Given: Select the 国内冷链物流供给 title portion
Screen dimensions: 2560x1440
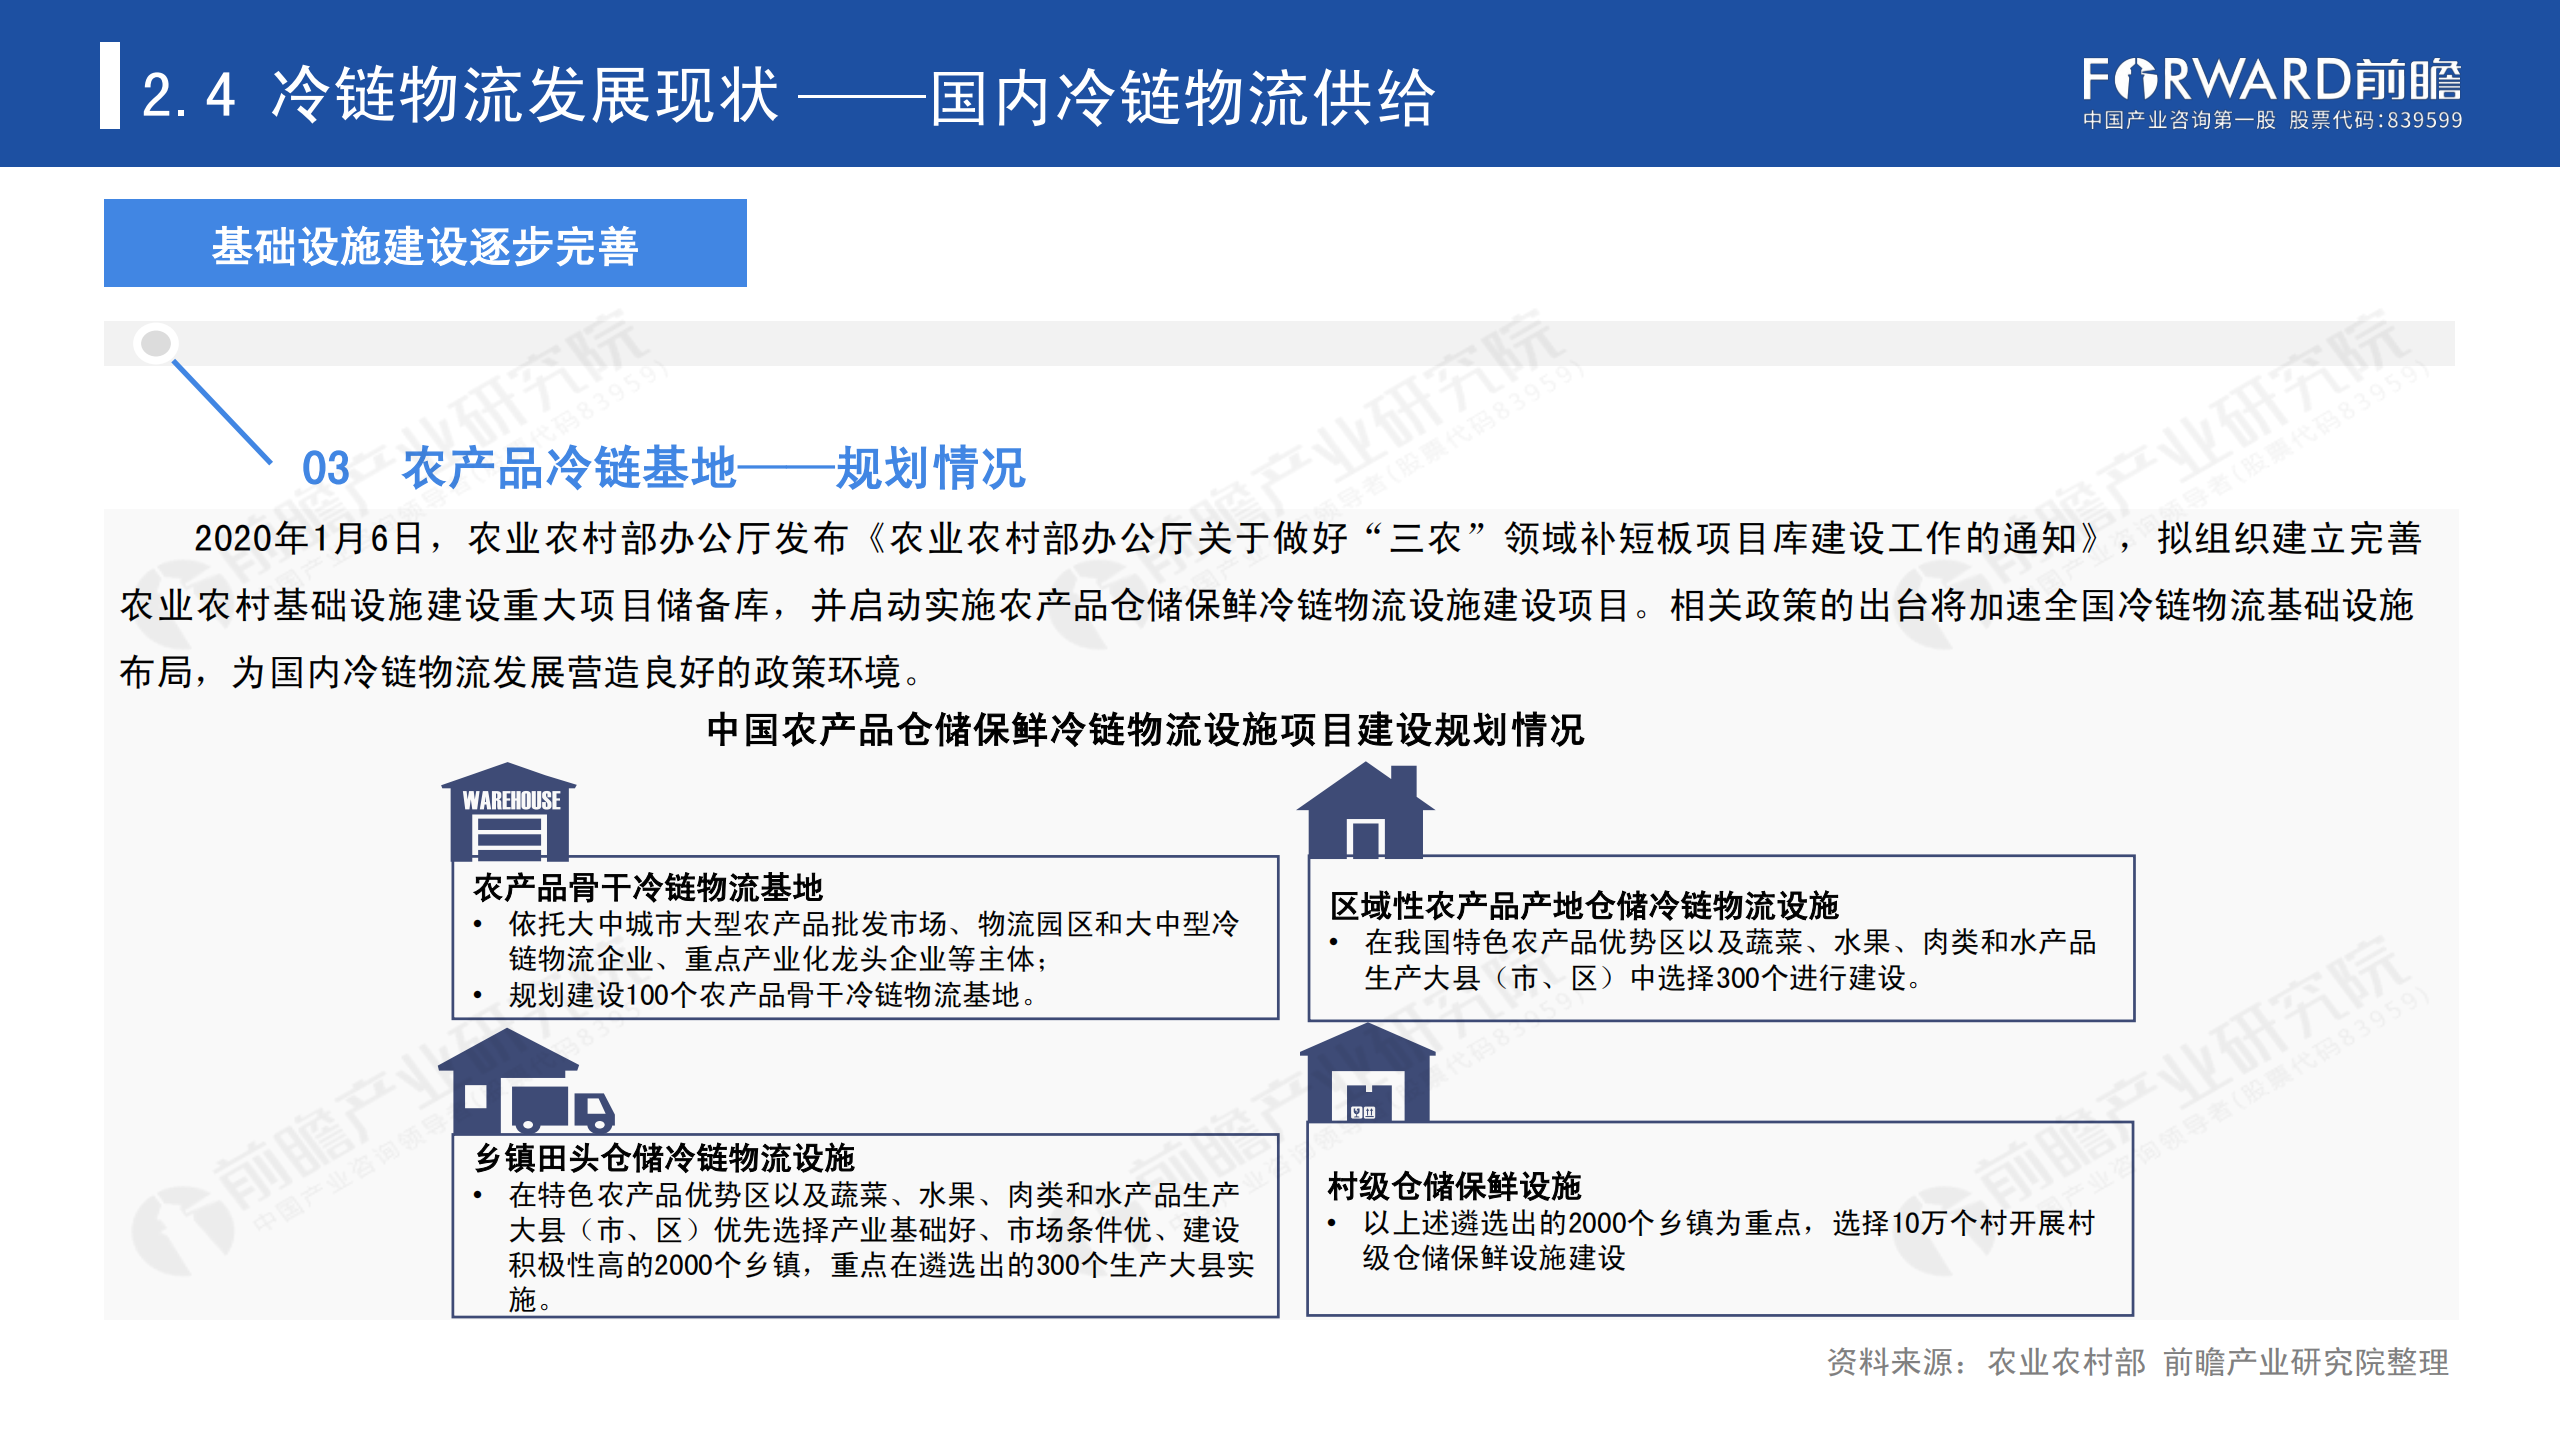Looking at the screenshot, I should (1184, 98).
